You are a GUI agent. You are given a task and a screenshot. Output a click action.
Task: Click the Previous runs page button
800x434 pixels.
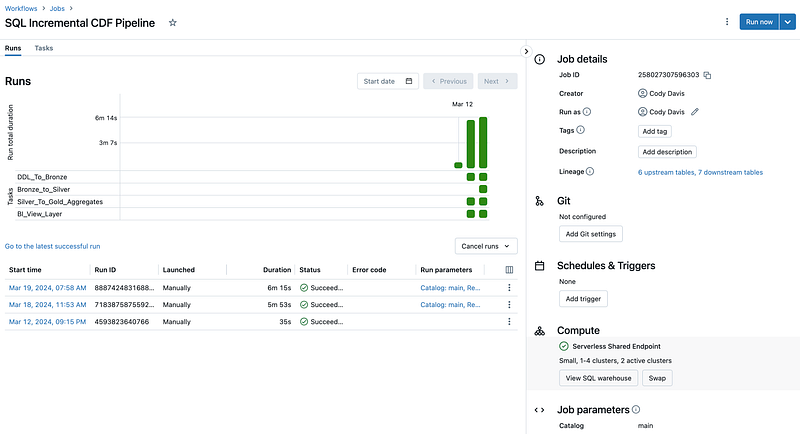coord(448,81)
